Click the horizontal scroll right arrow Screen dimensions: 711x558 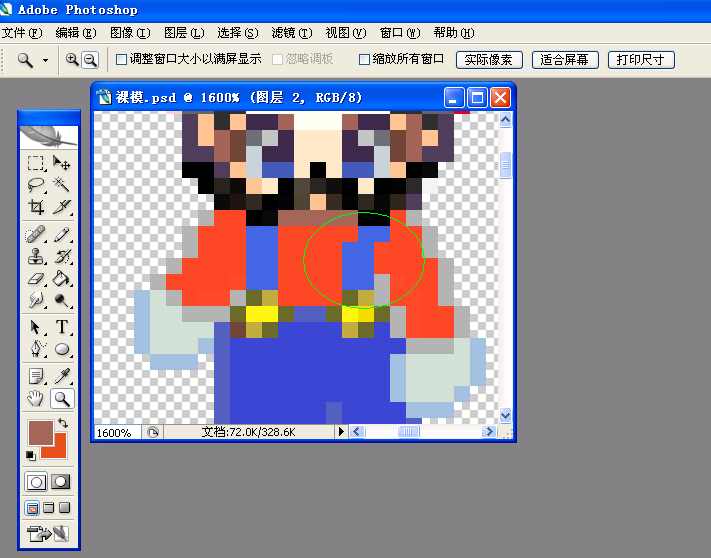point(489,432)
